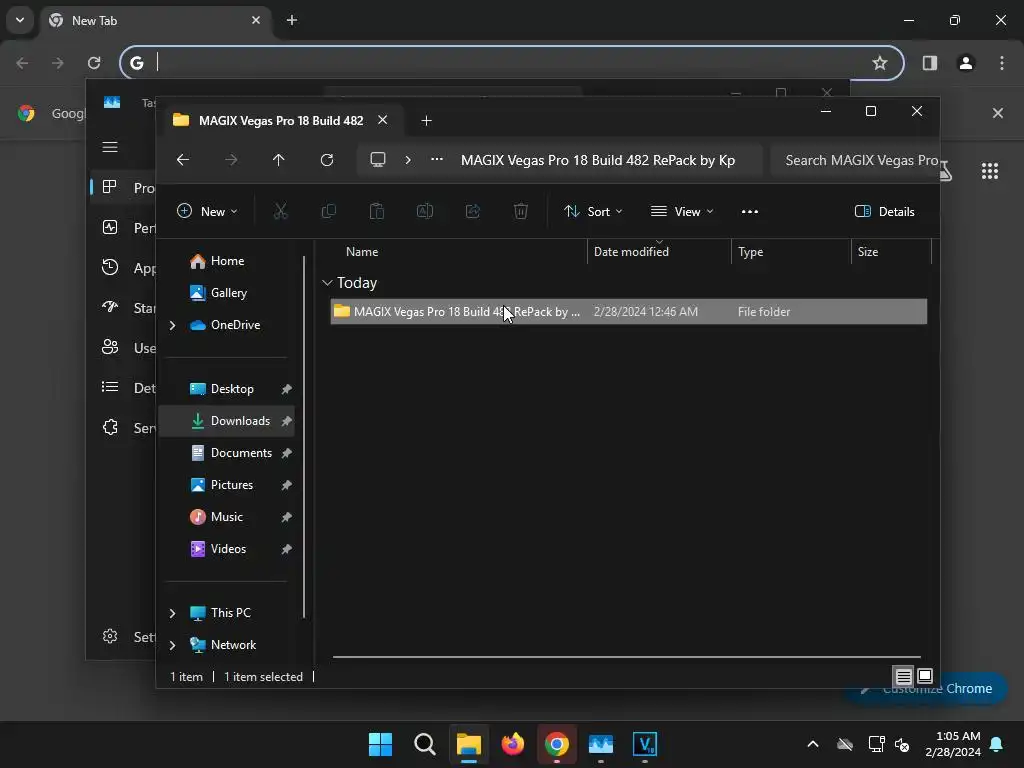Viewport: 1024px width, 768px height.
Task: Open Windows Search from the taskbar
Action: (424, 744)
